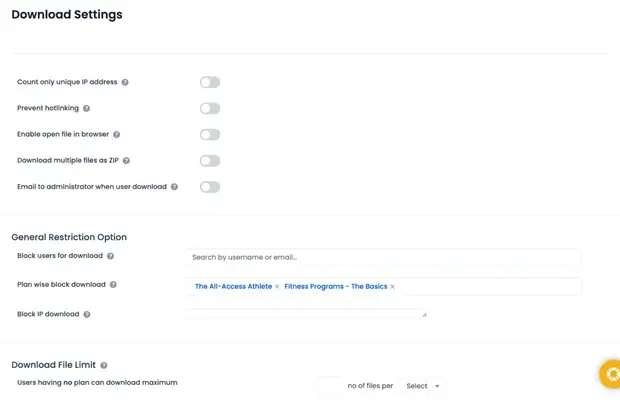
Task: Remove The All-Access Athlete plan tag
Action: tap(277, 286)
